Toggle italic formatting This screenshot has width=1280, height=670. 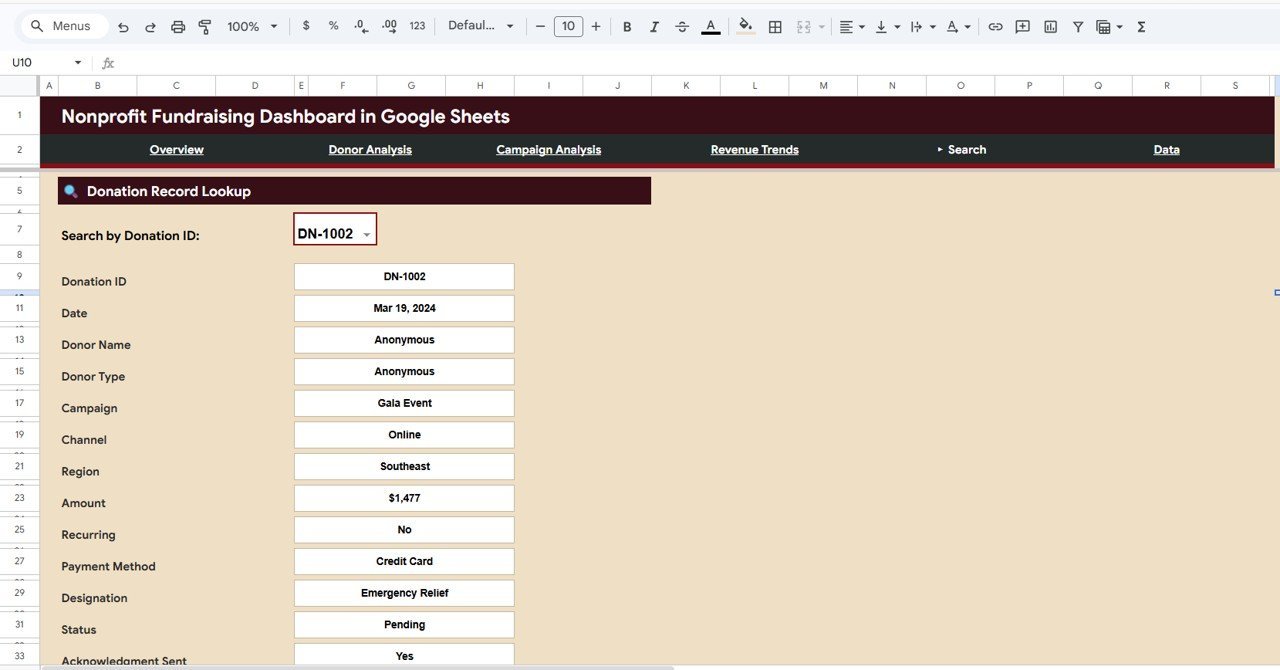click(654, 26)
